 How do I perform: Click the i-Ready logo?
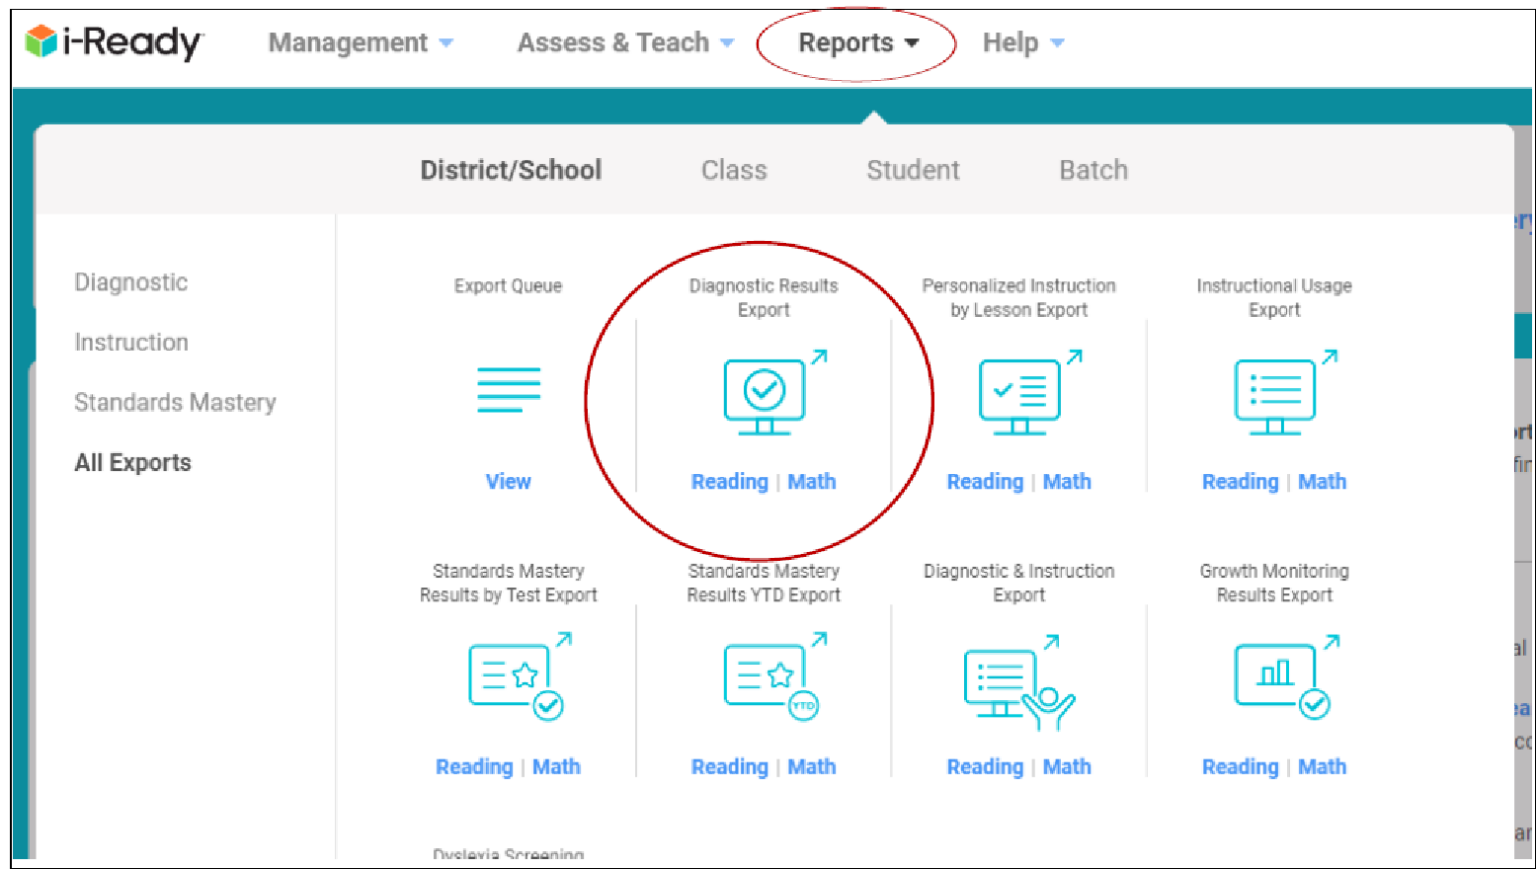[x=114, y=42]
